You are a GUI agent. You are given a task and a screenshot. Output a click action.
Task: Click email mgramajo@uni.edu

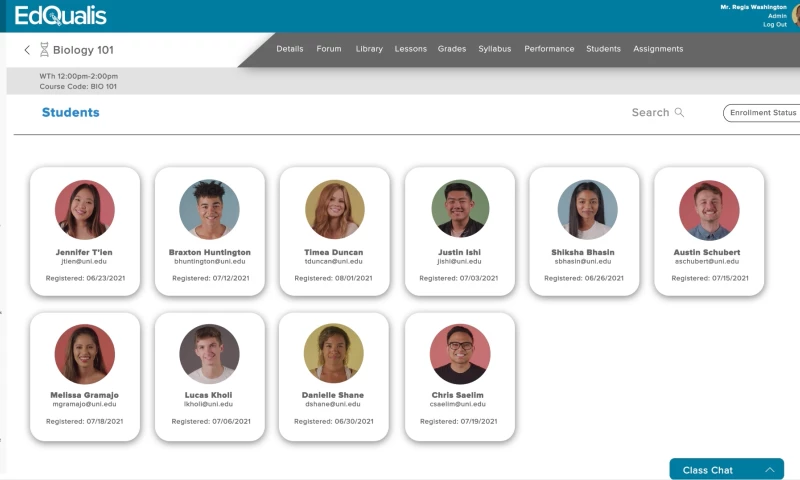pyautogui.click(x=84, y=404)
